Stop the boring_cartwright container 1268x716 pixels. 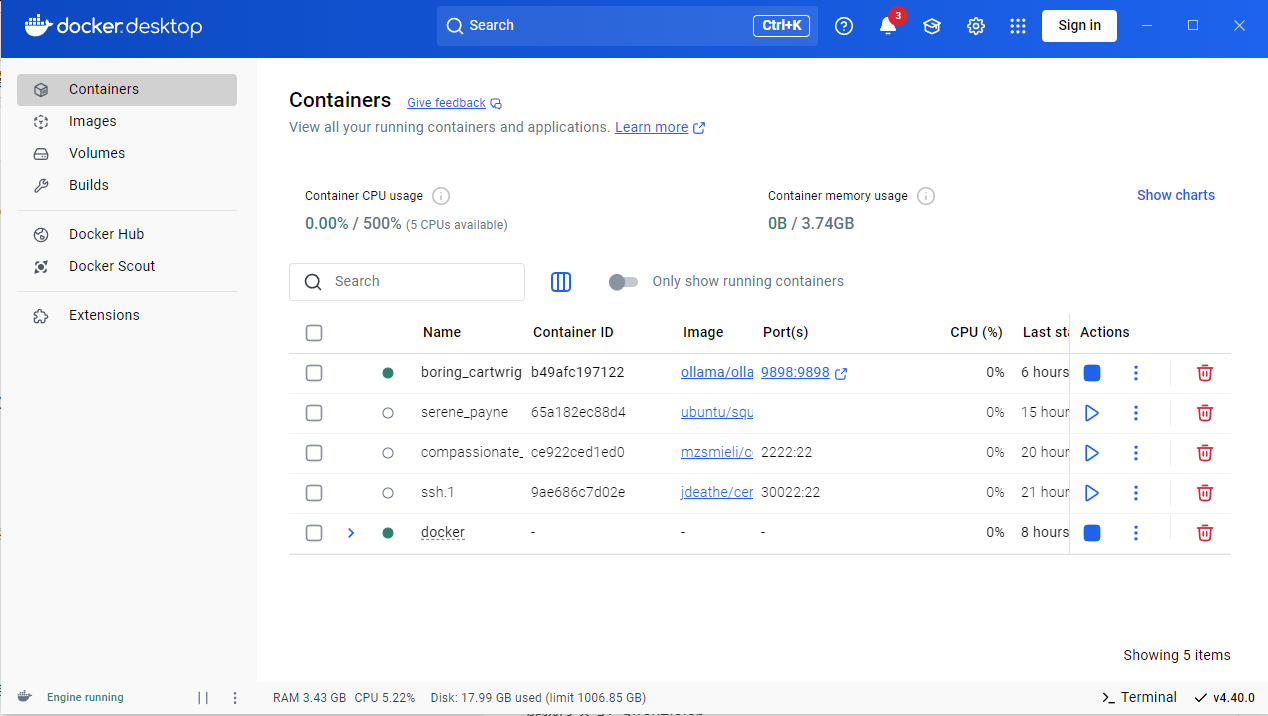tap(1092, 373)
